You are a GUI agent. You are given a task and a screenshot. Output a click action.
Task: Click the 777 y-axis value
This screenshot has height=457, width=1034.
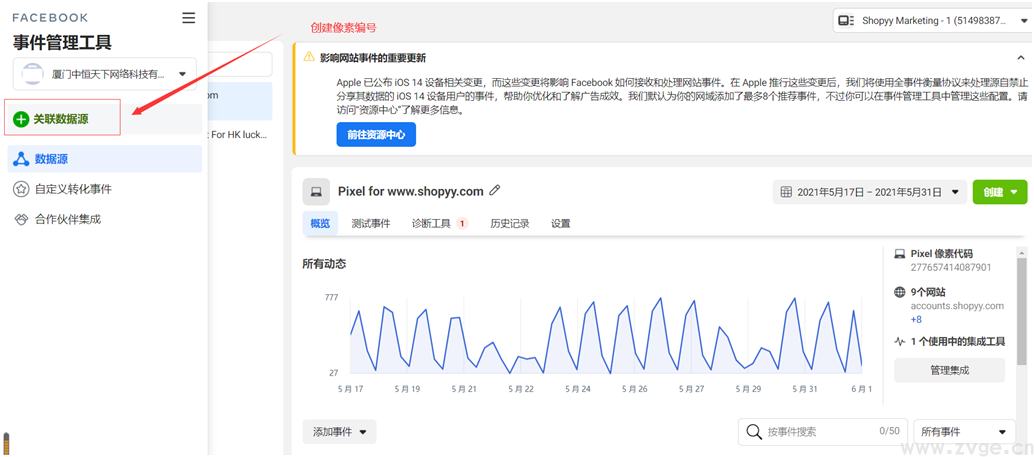point(331,297)
